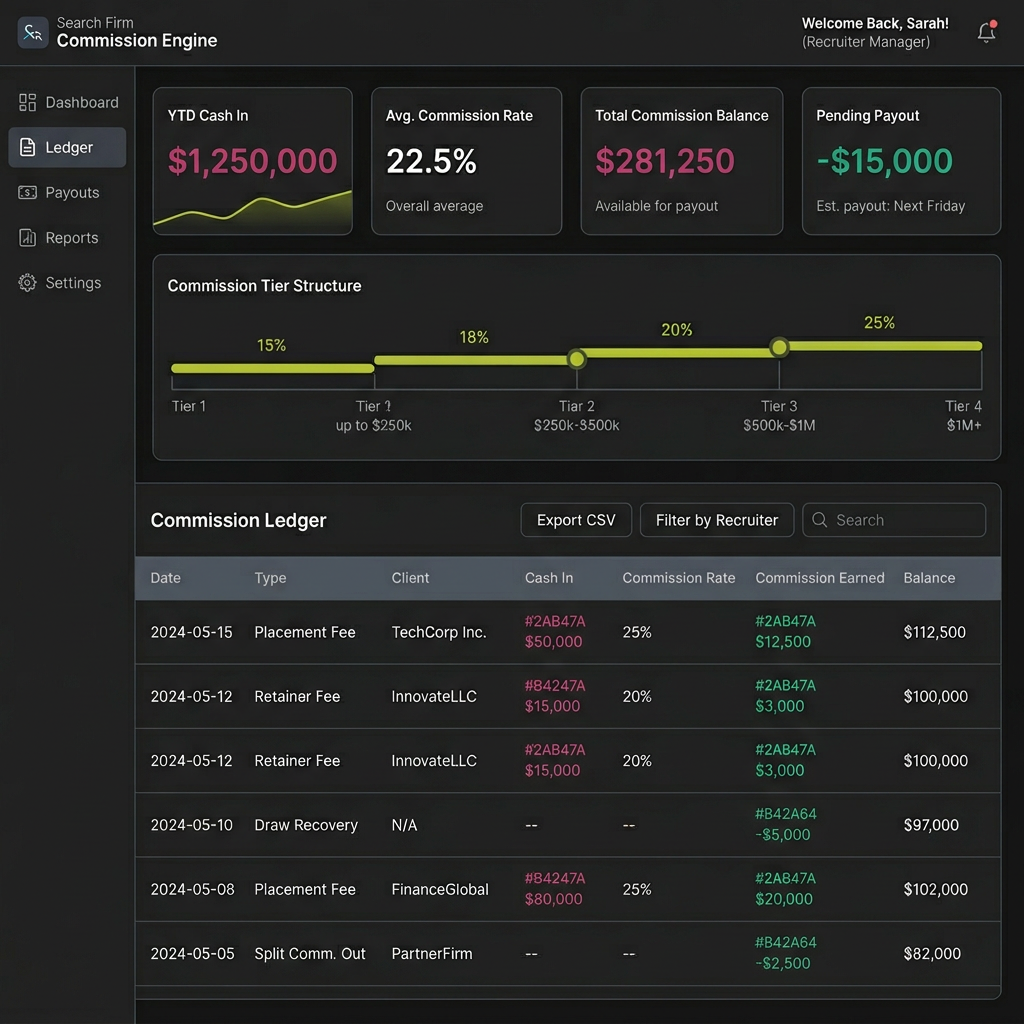Open Dashboard in the sidebar
The width and height of the screenshot is (1024, 1024).
click(67, 103)
